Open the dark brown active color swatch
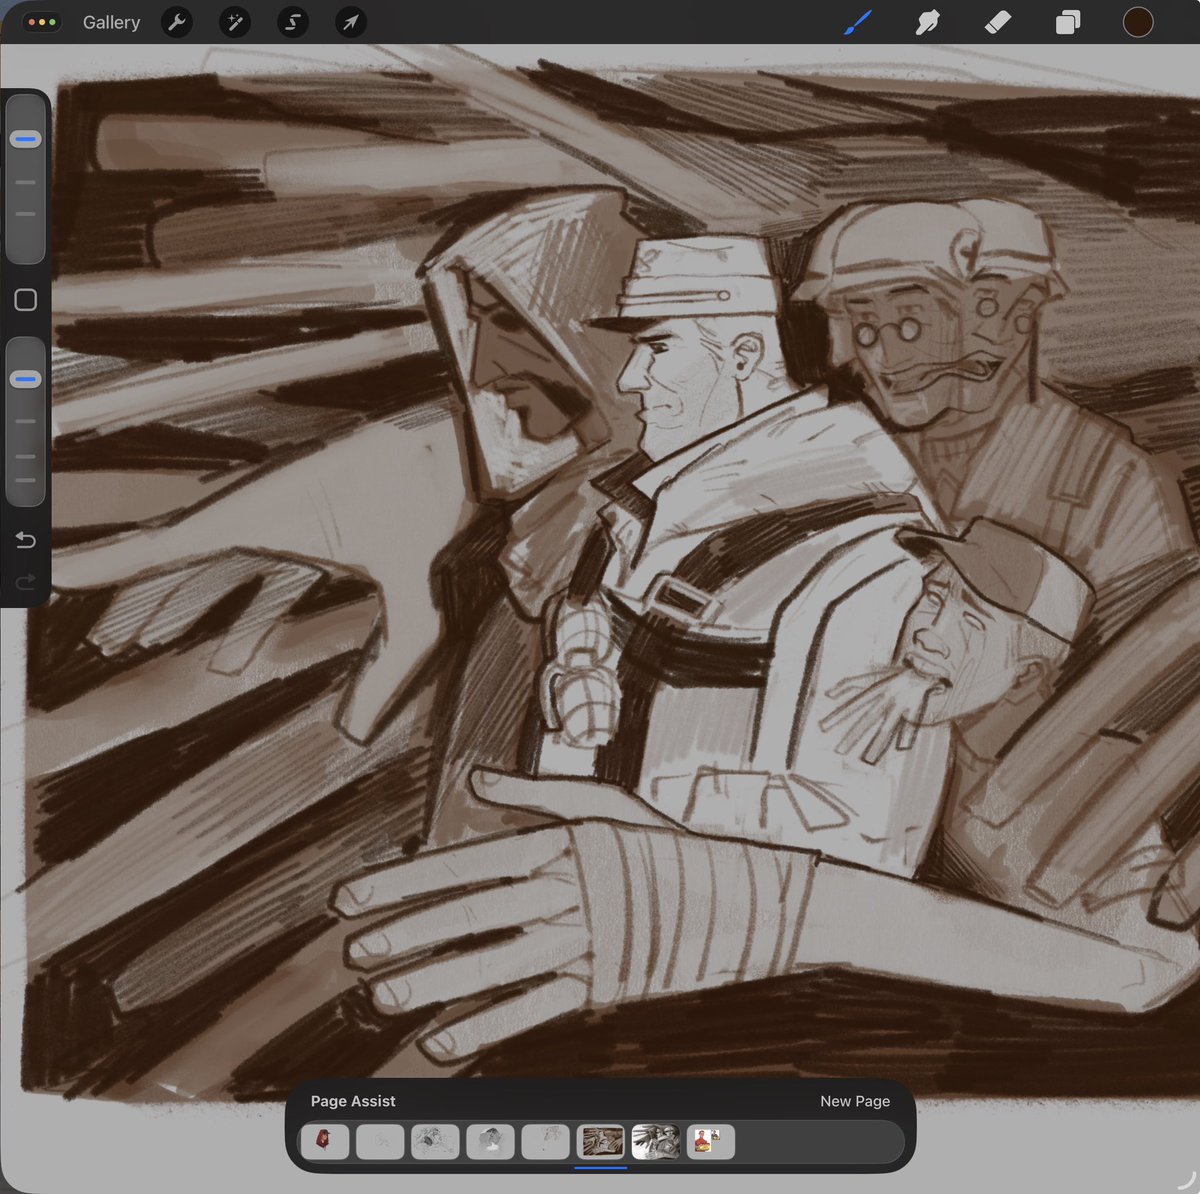The width and height of the screenshot is (1200, 1194). (1138, 22)
